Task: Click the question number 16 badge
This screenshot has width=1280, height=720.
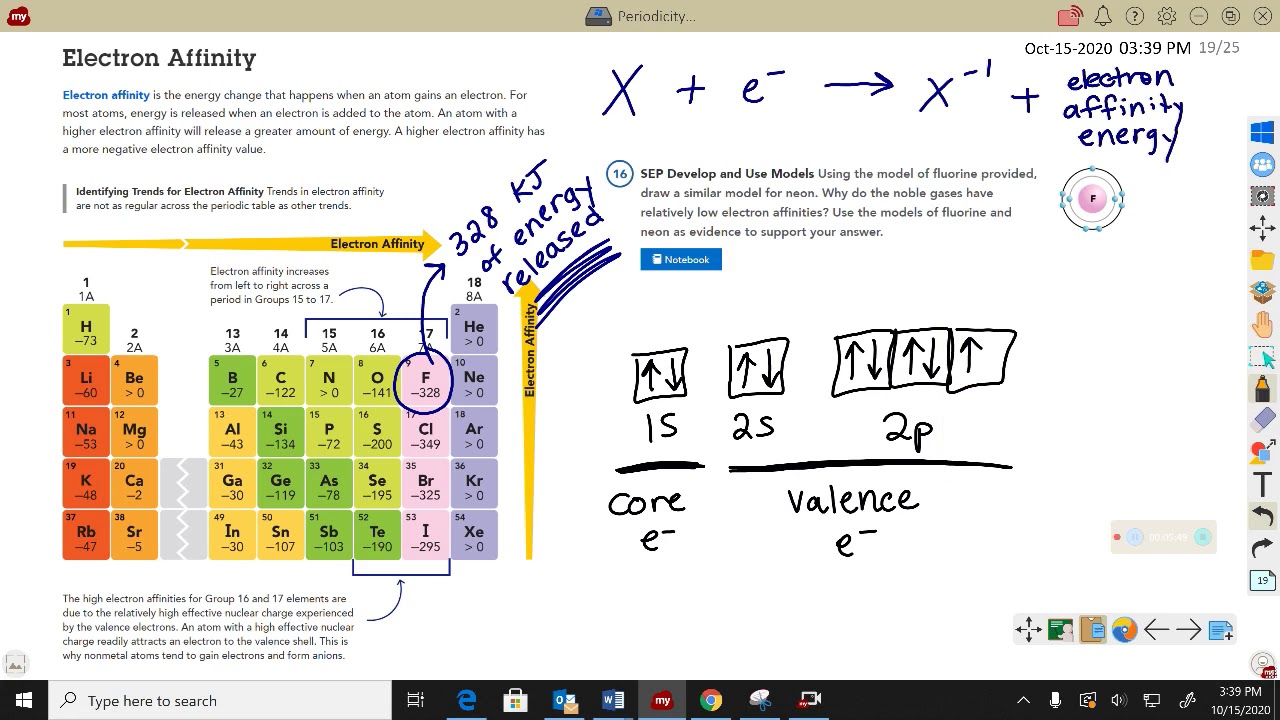Action: tap(620, 174)
